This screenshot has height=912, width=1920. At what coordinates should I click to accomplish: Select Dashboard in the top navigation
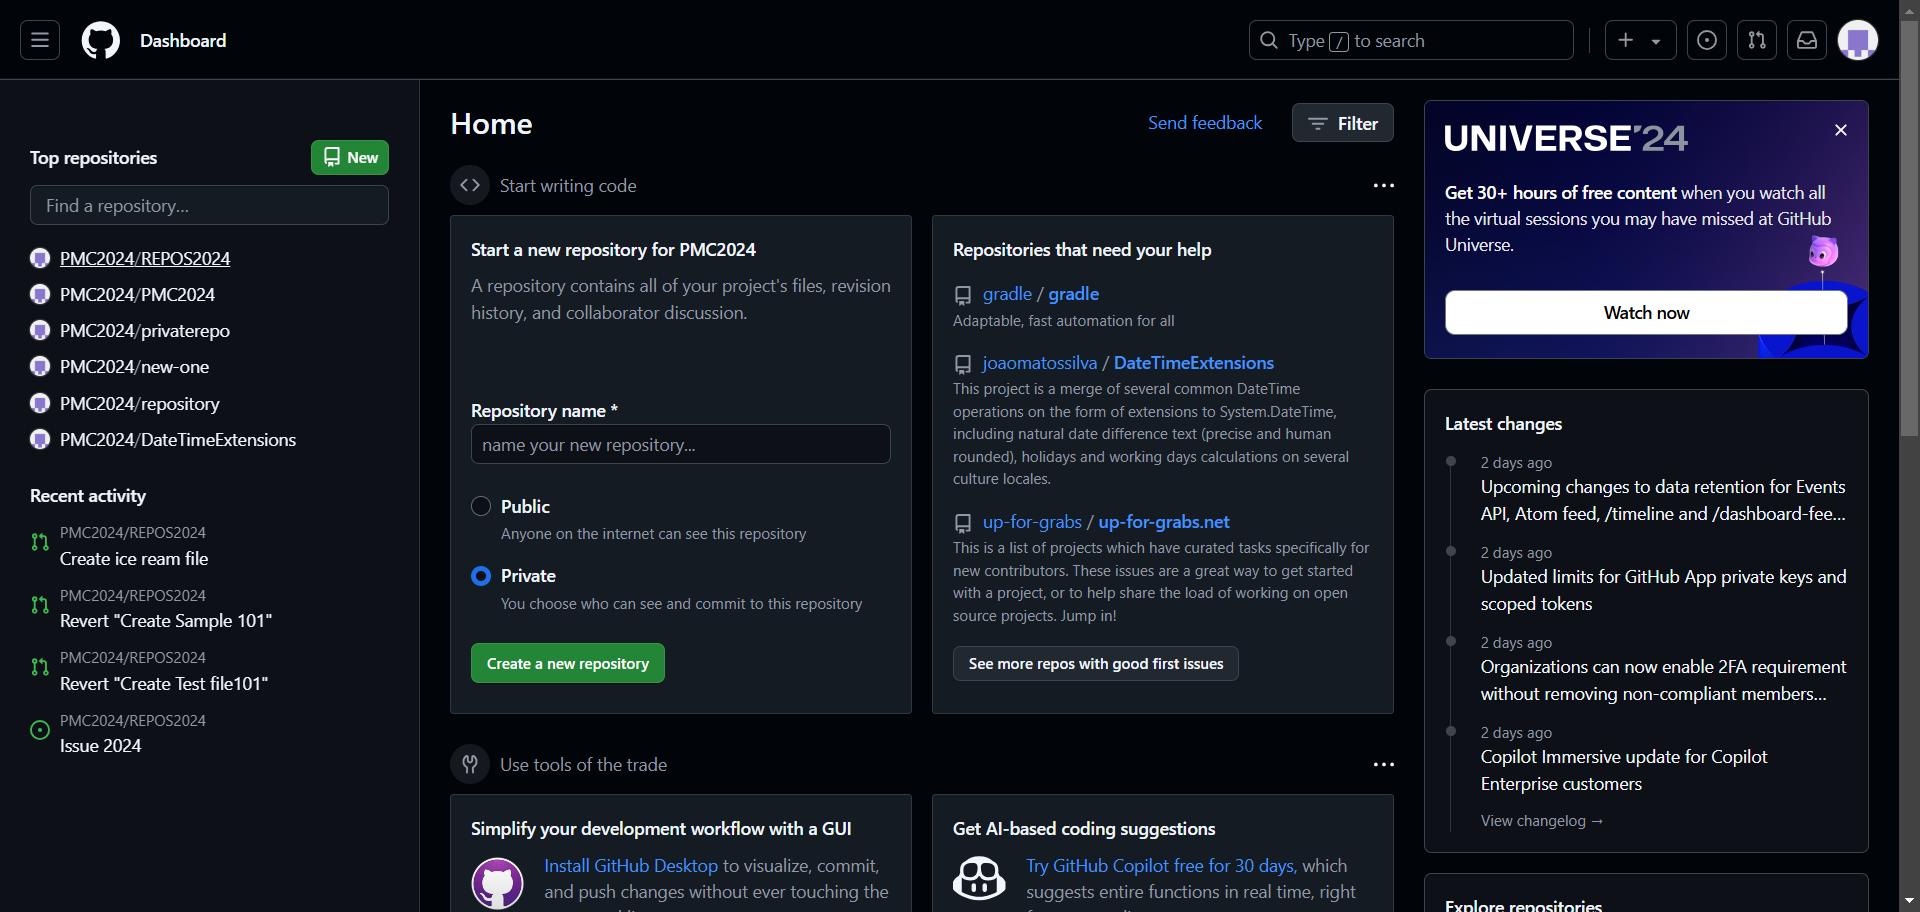tap(182, 40)
